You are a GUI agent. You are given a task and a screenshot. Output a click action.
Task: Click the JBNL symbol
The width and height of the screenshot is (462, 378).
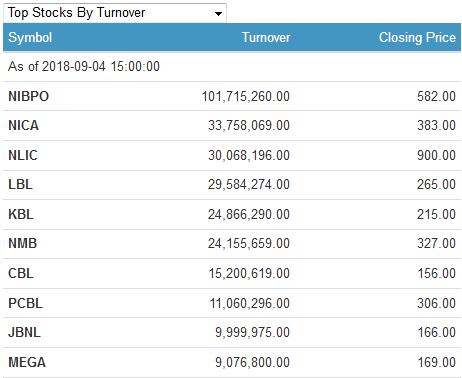click(x=24, y=332)
